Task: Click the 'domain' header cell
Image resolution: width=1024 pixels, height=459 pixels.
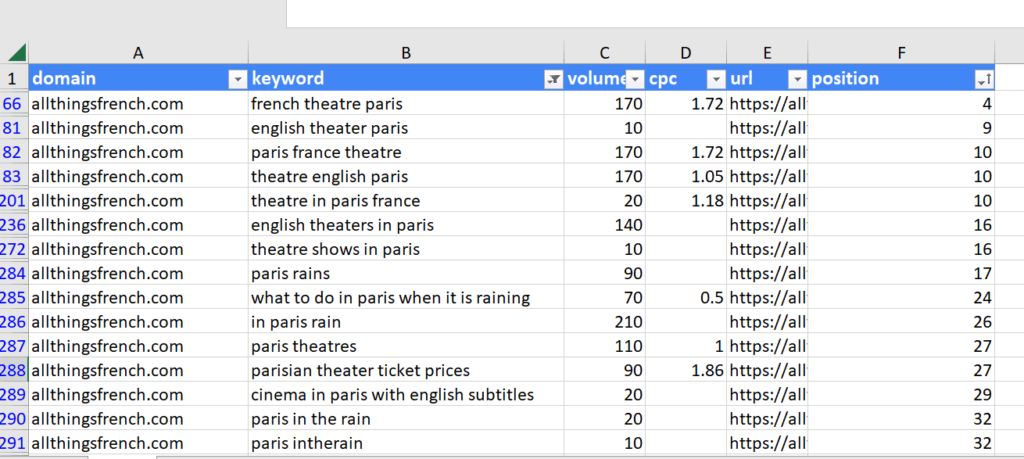Action: tap(138, 79)
